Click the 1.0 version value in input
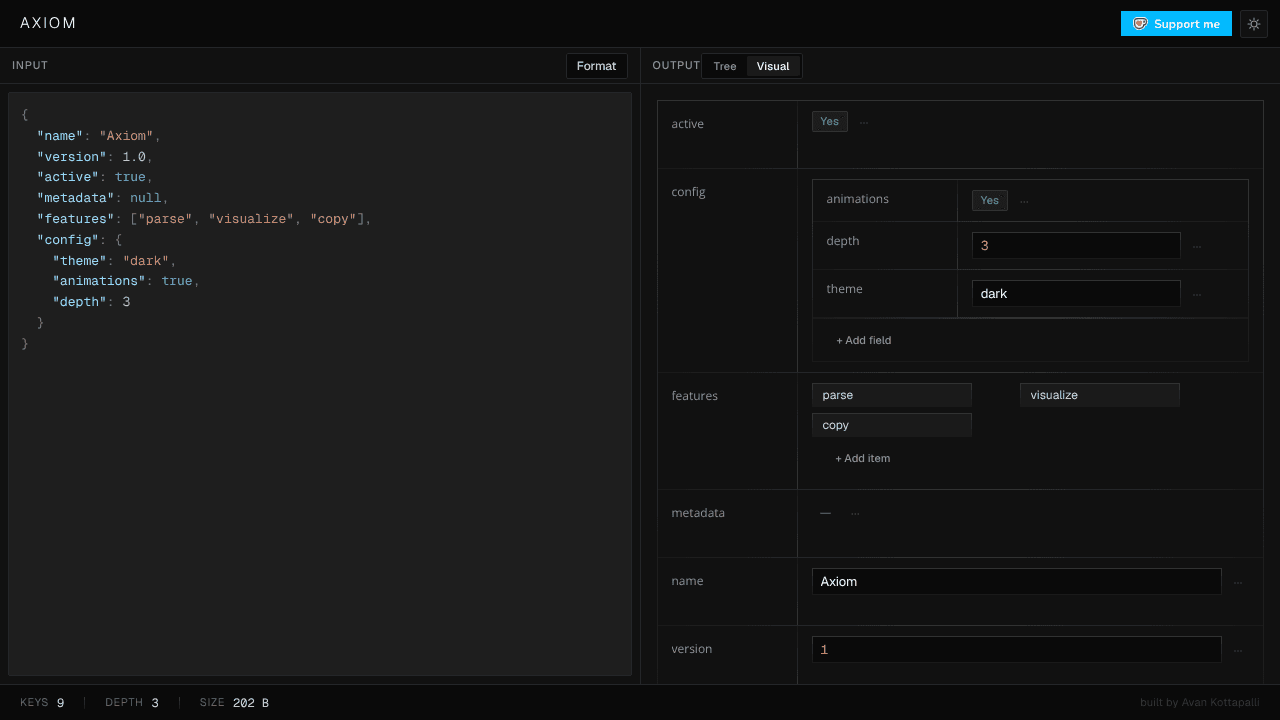This screenshot has width=1280, height=720. point(134,157)
